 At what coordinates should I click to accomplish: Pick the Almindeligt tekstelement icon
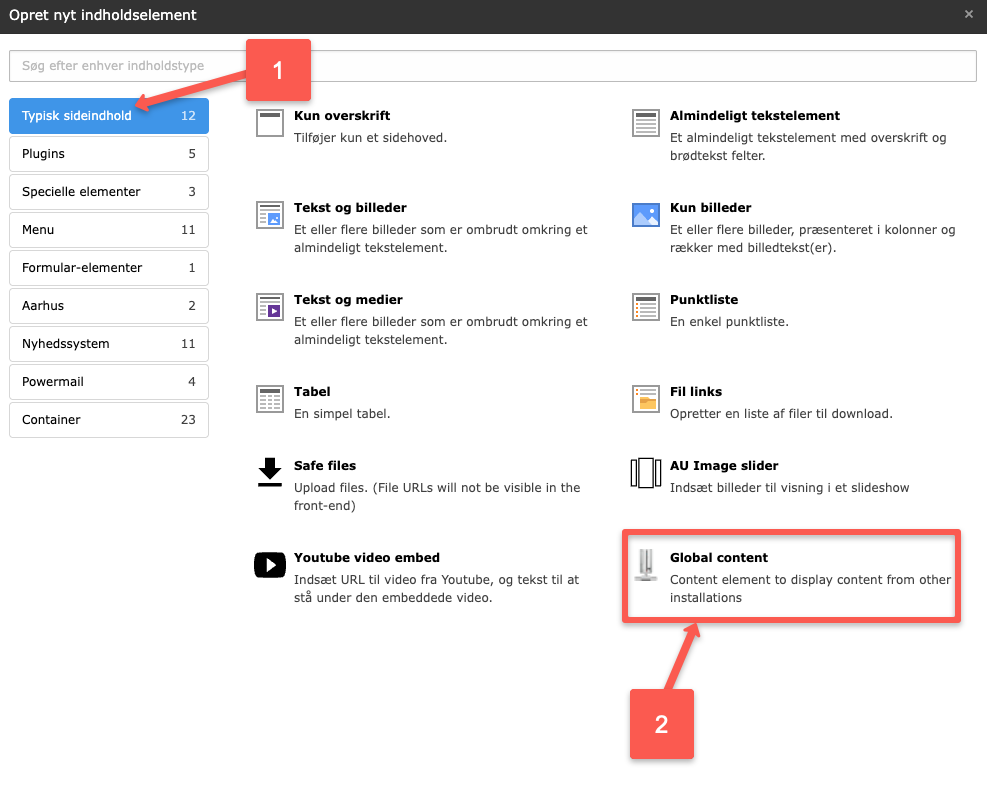pyautogui.click(x=646, y=123)
